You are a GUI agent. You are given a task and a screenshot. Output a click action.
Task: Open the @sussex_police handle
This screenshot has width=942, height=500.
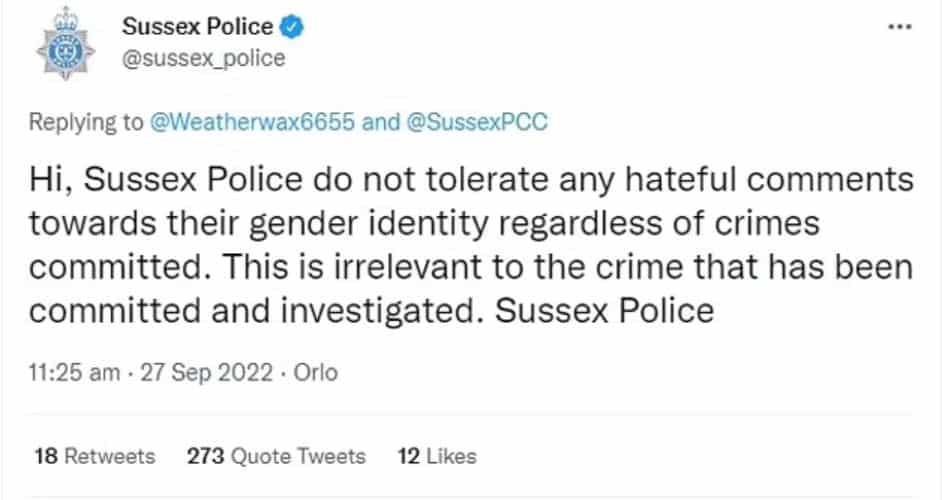pyautogui.click(x=204, y=59)
